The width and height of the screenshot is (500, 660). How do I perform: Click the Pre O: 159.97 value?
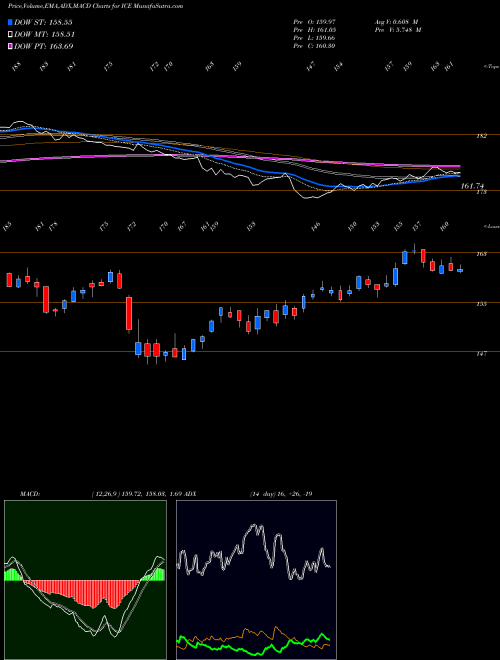coord(314,22)
